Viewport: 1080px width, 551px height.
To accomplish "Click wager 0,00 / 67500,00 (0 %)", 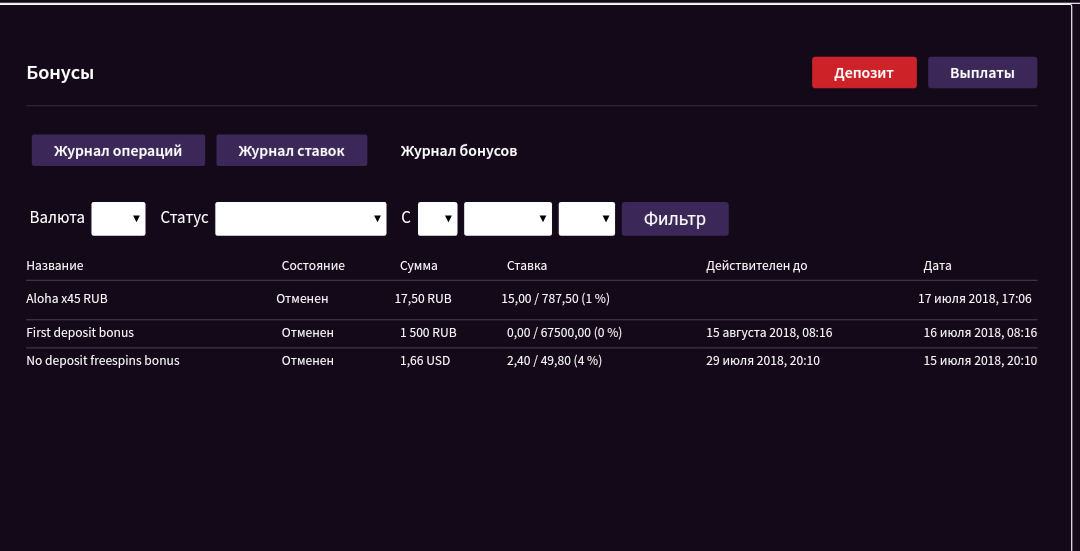I will pos(564,333).
